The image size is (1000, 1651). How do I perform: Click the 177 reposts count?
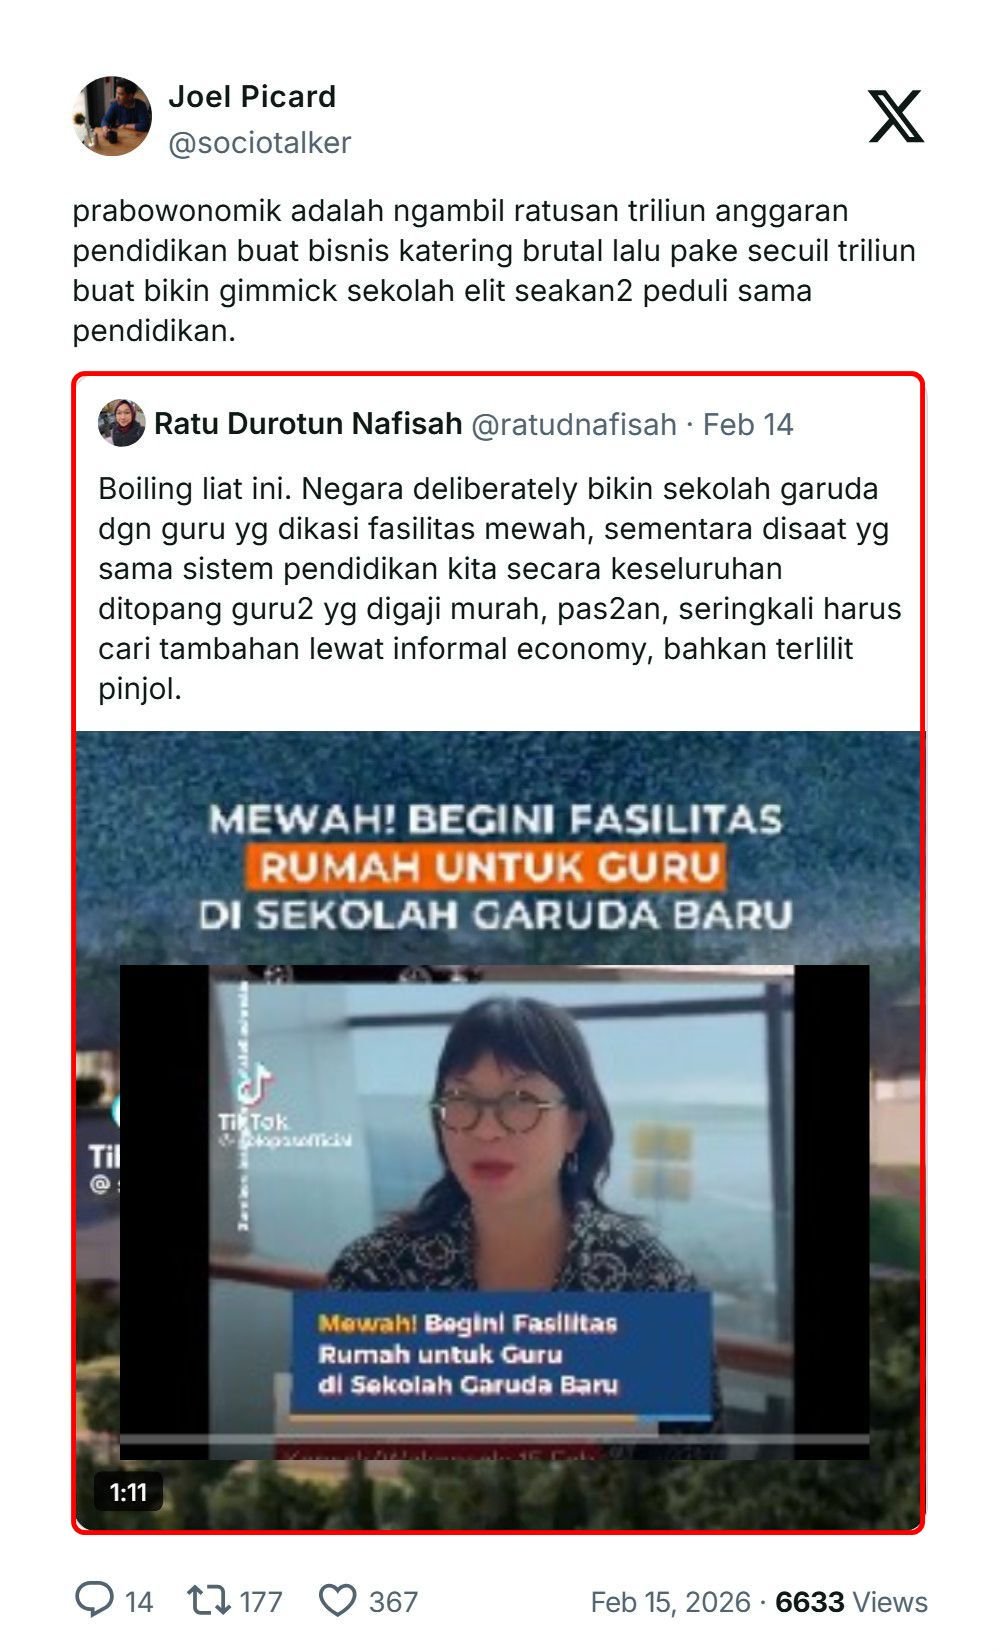pos(261,1602)
